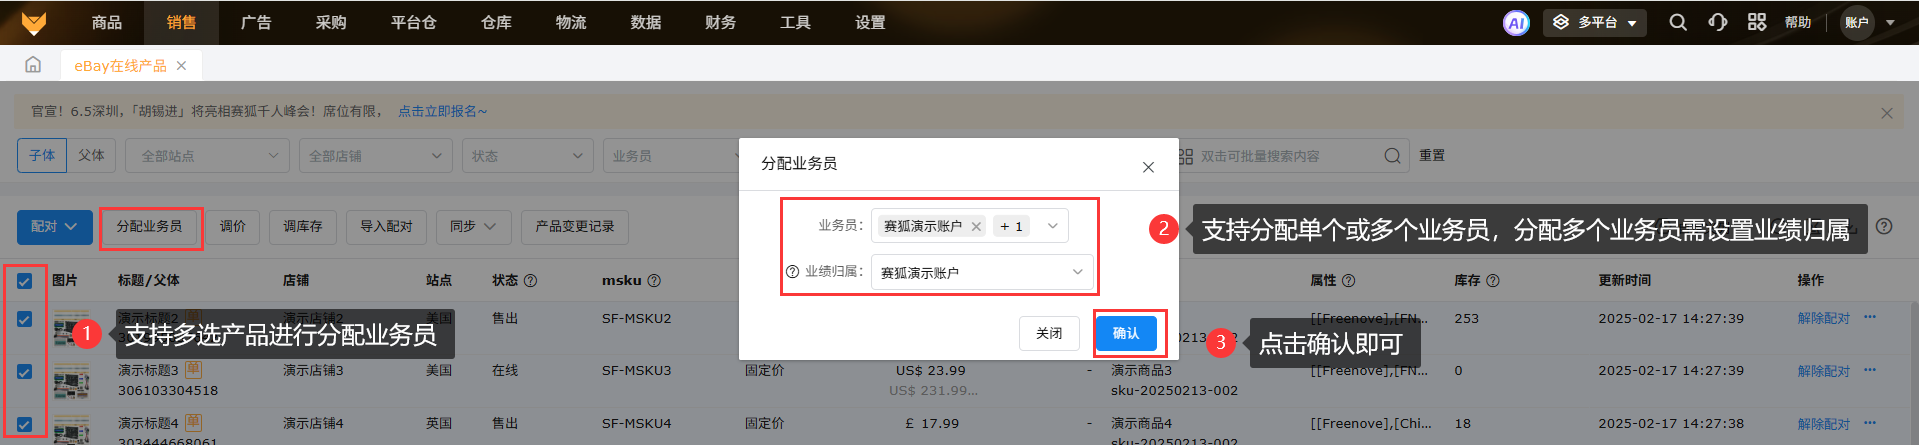Open the 财务 menu

pyautogui.click(x=720, y=22)
